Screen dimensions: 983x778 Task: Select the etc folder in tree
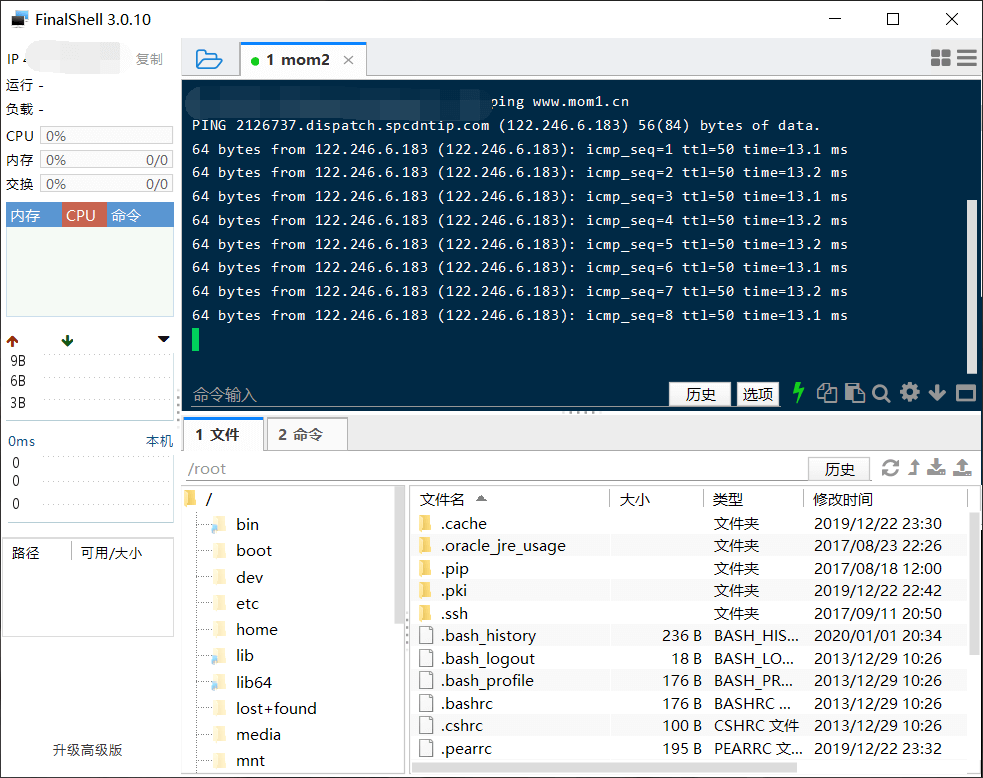[236, 604]
